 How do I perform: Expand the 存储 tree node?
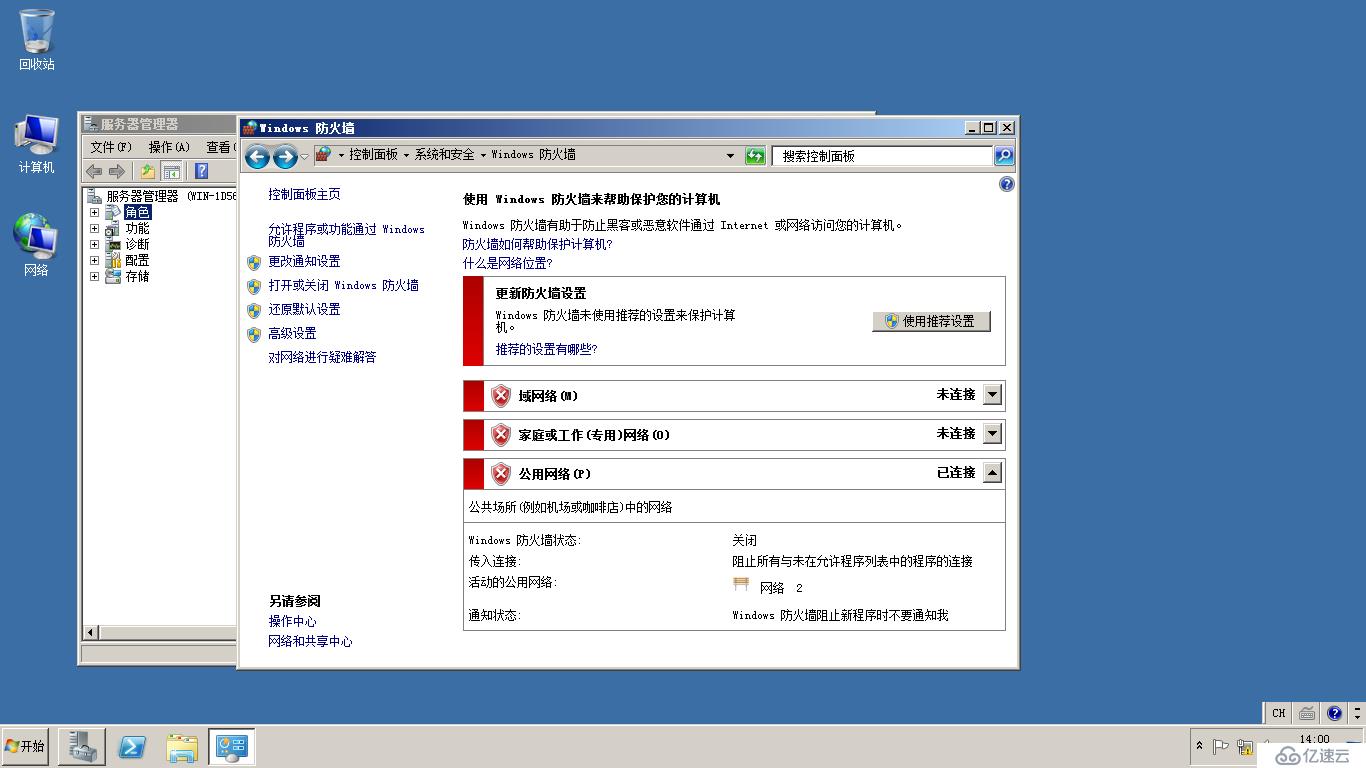pyautogui.click(x=94, y=276)
